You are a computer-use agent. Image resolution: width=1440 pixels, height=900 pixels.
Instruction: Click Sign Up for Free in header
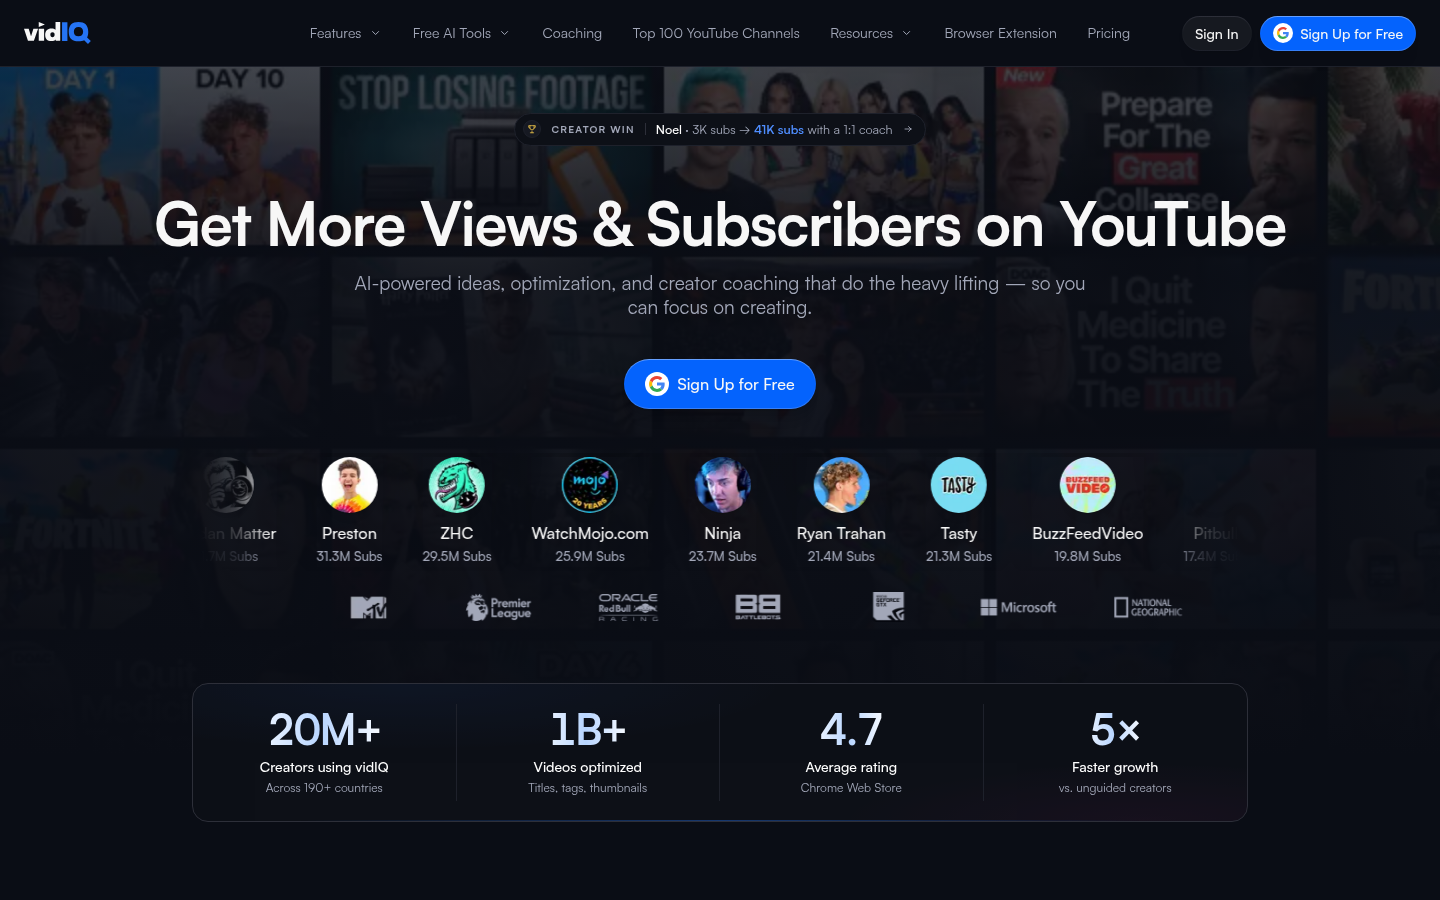(x=1338, y=34)
